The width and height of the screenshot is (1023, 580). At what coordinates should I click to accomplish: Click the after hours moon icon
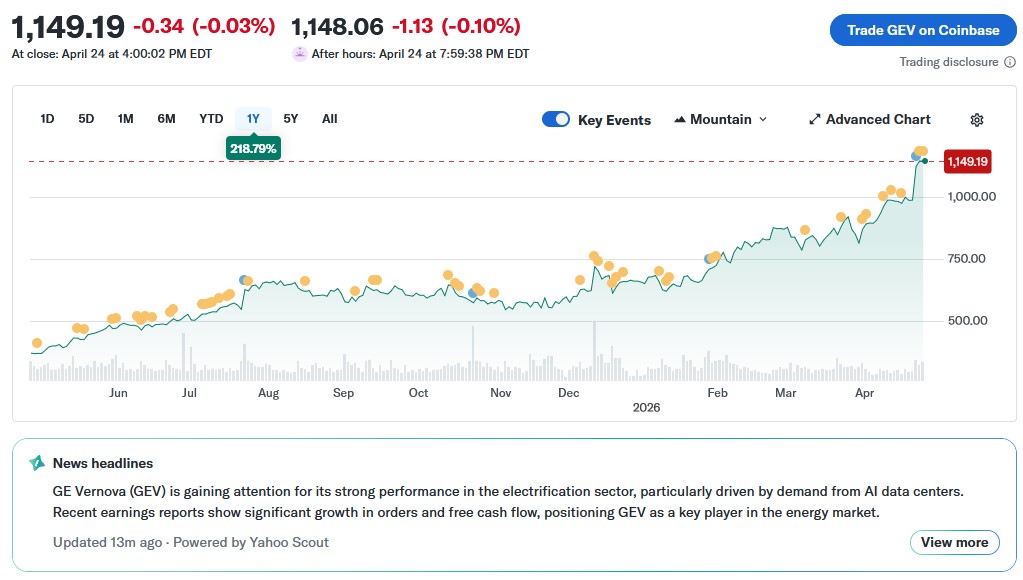pyautogui.click(x=299, y=54)
